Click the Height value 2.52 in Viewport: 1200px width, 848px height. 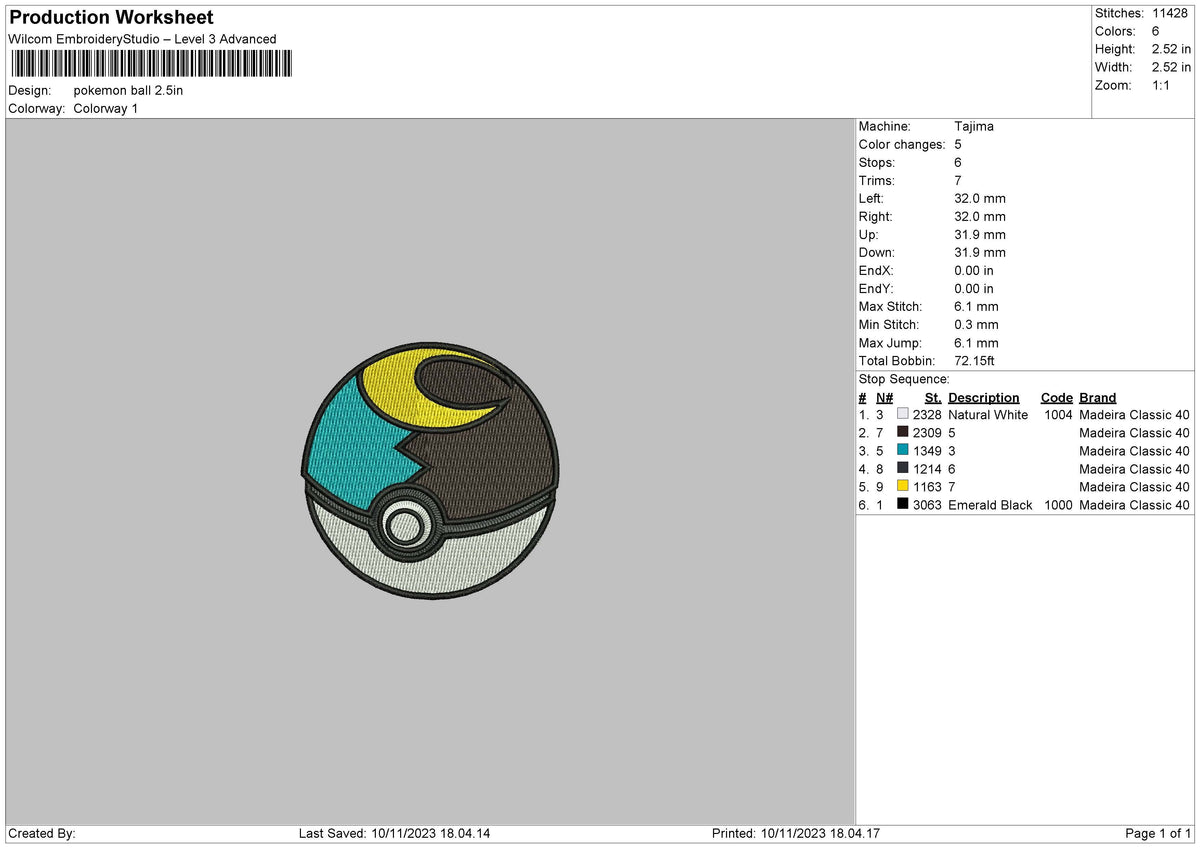pyautogui.click(x=1172, y=49)
